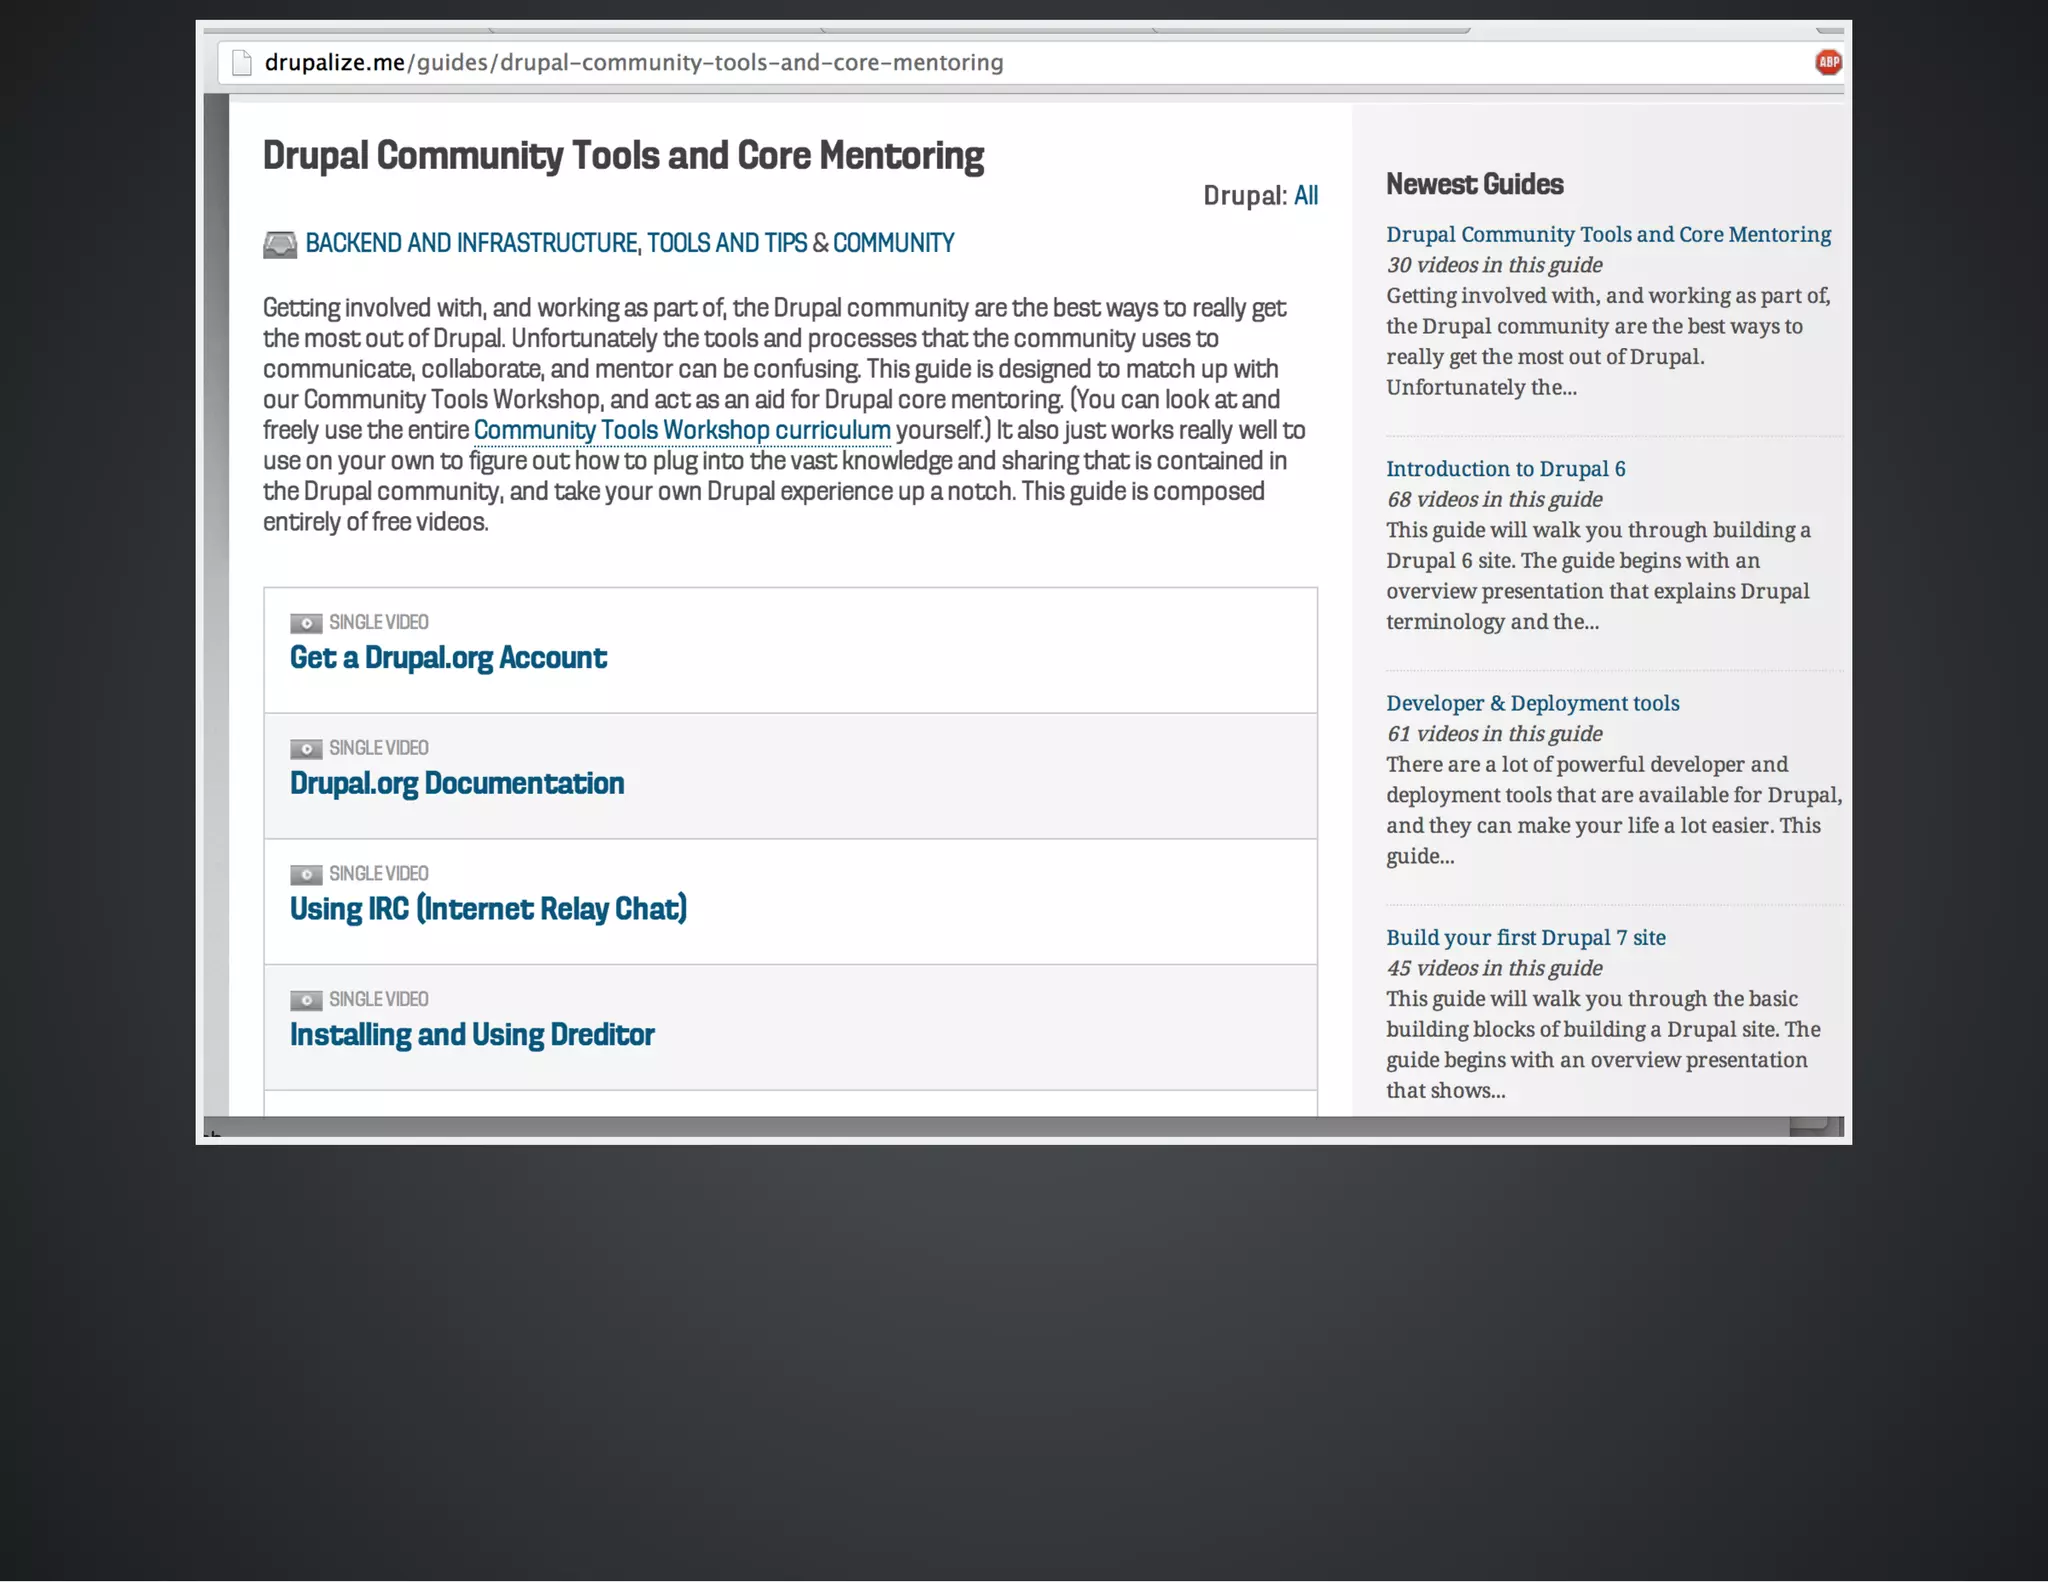Click video icon above Using IRC
2048x1582 pixels.
(306, 875)
